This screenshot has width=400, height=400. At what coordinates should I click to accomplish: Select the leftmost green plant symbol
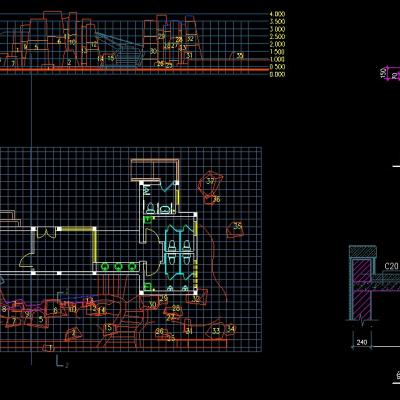tap(104, 266)
